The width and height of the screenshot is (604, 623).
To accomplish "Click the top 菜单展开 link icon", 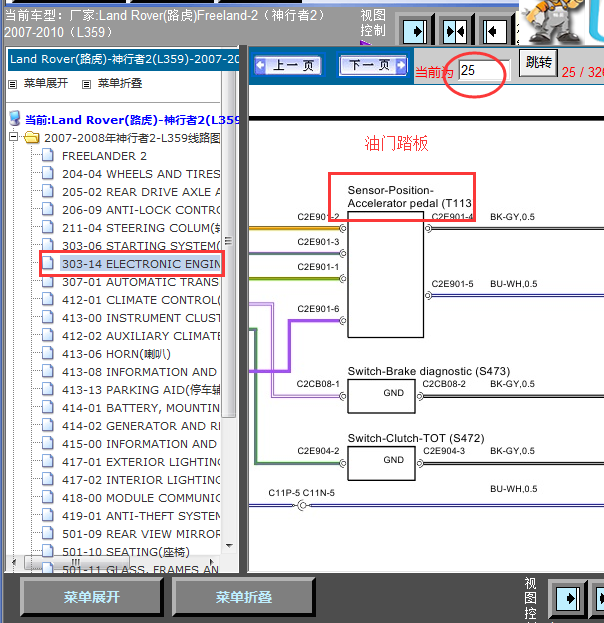I will click(13, 84).
